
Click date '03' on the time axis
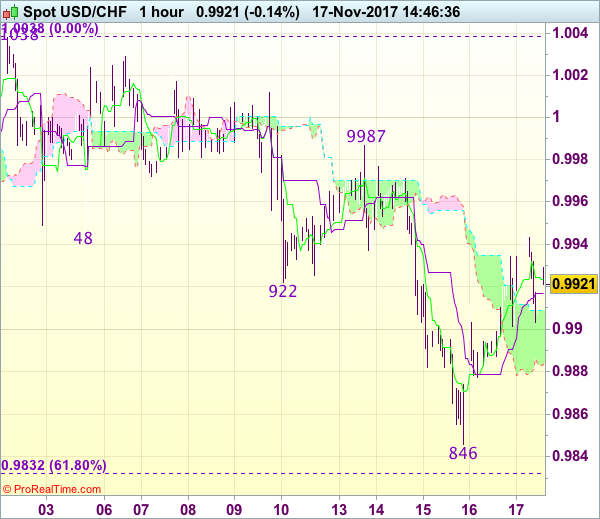pyautogui.click(x=46, y=509)
